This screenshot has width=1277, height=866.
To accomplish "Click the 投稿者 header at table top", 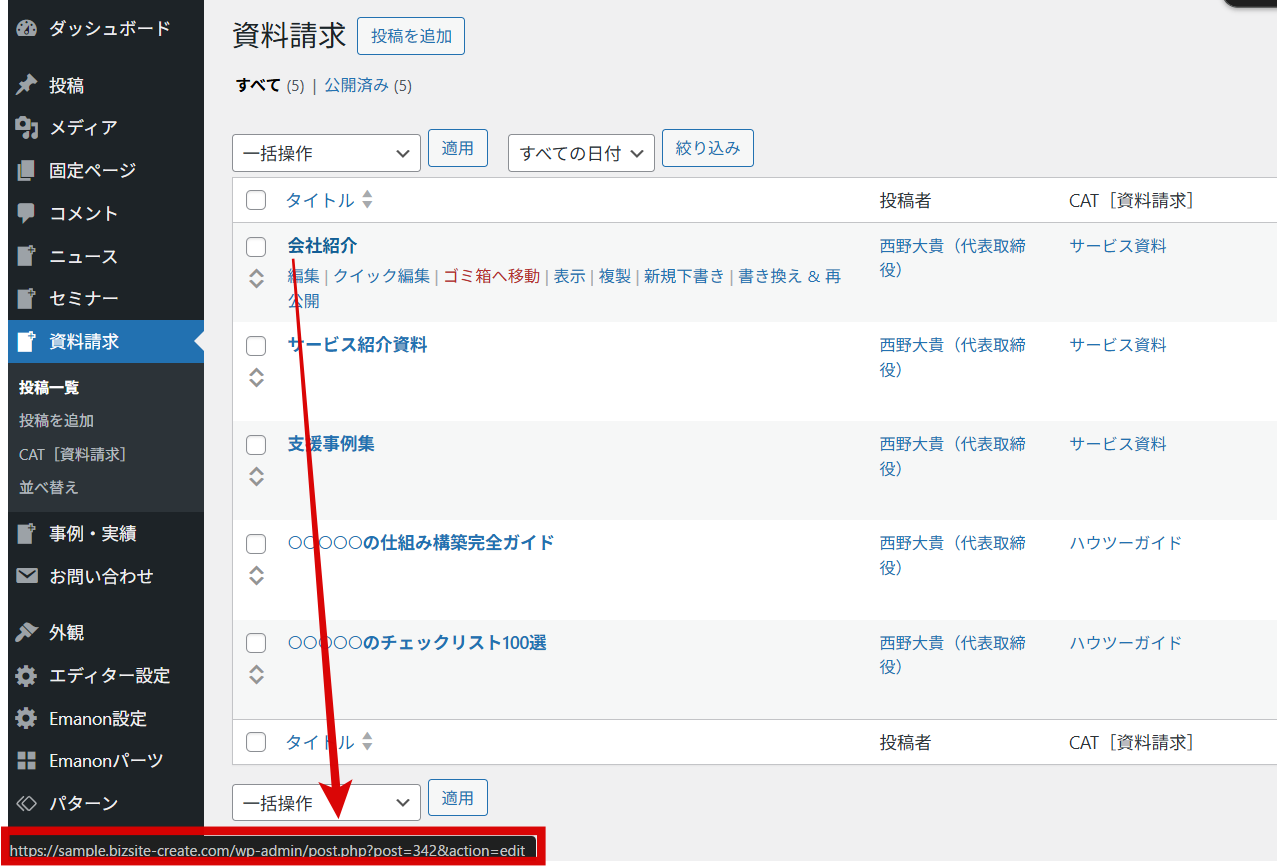I will [905, 201].
